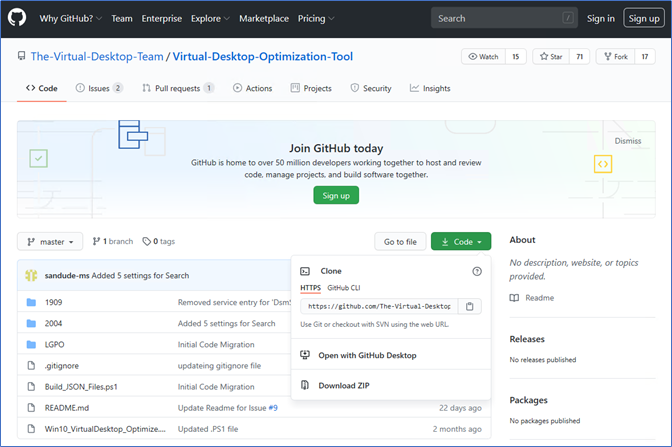Open the .gitignore file

(x=62, y=366)
